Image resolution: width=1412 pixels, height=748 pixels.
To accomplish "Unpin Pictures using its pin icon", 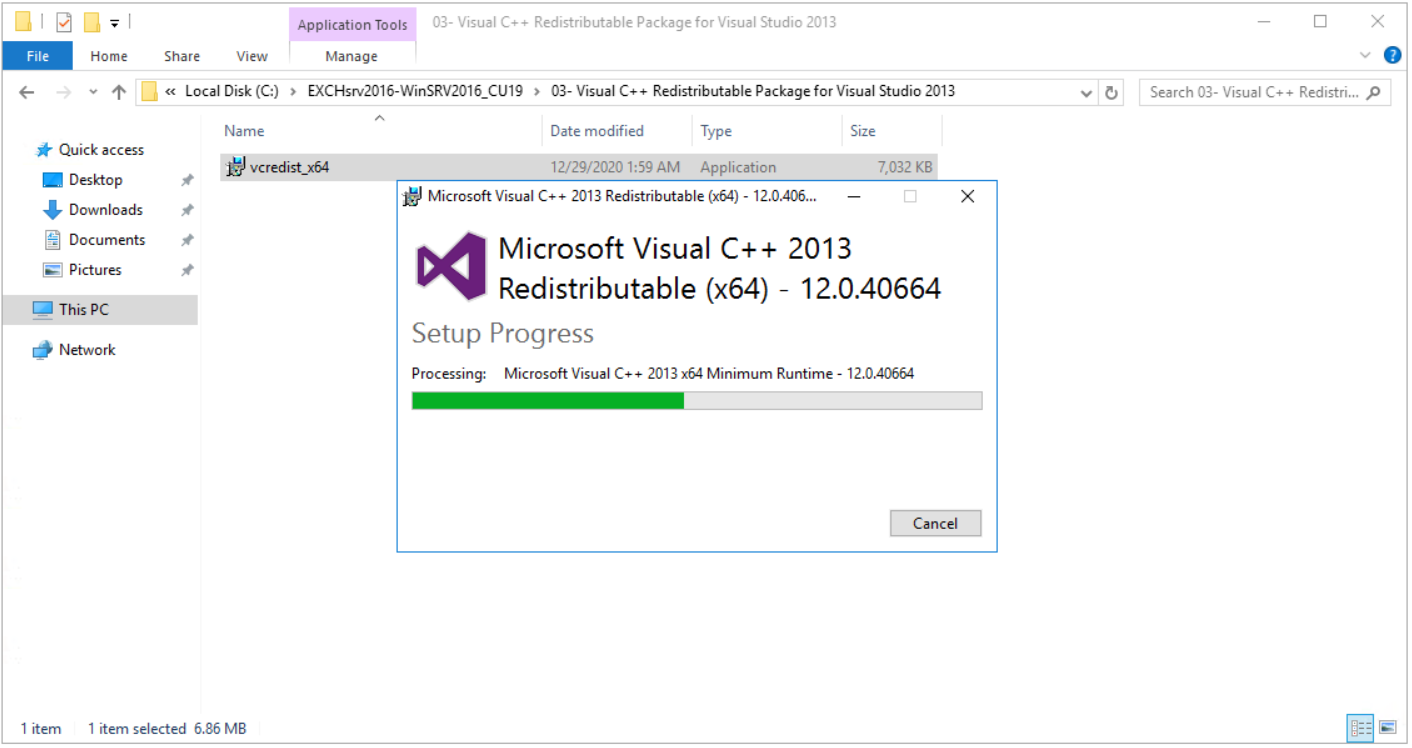I will [186, 271].
